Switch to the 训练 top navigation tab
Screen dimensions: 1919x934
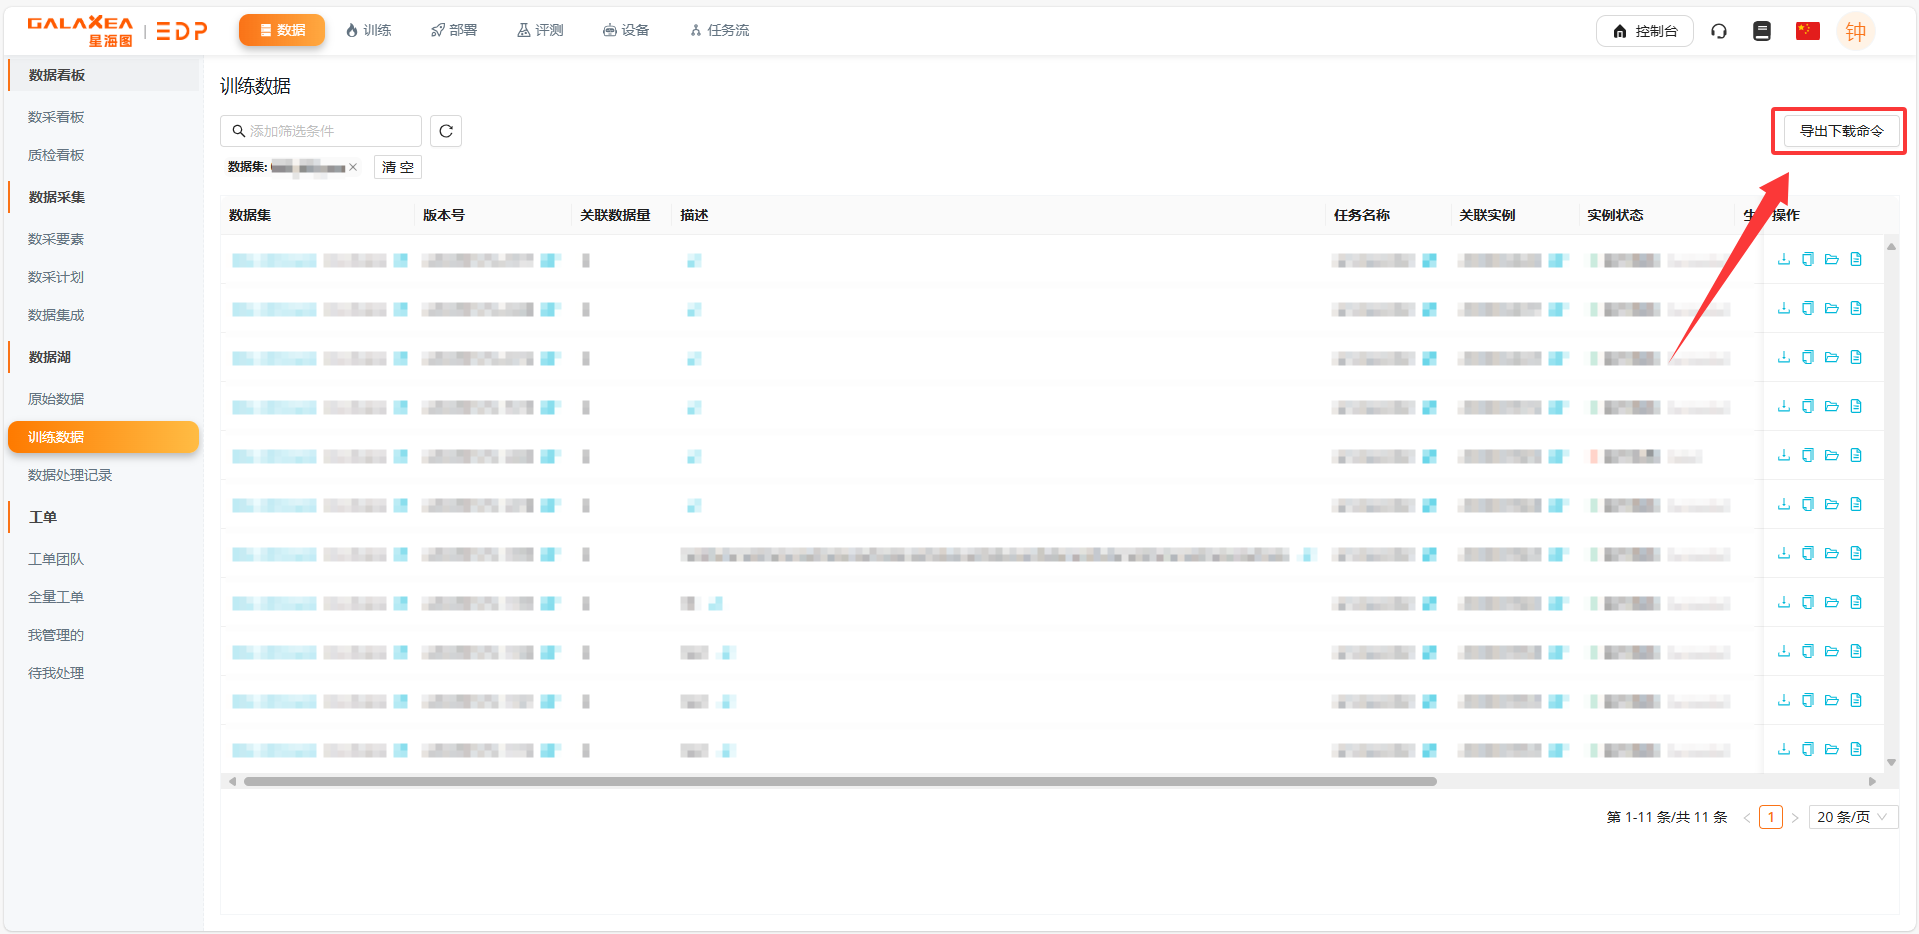pos(368,31)
